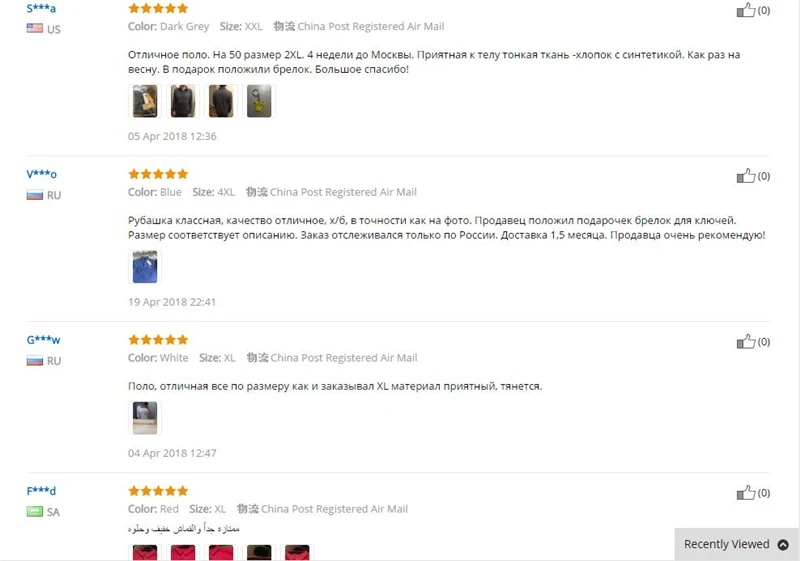Open third thumbnail showing shirt back

[x=221, y=101]
